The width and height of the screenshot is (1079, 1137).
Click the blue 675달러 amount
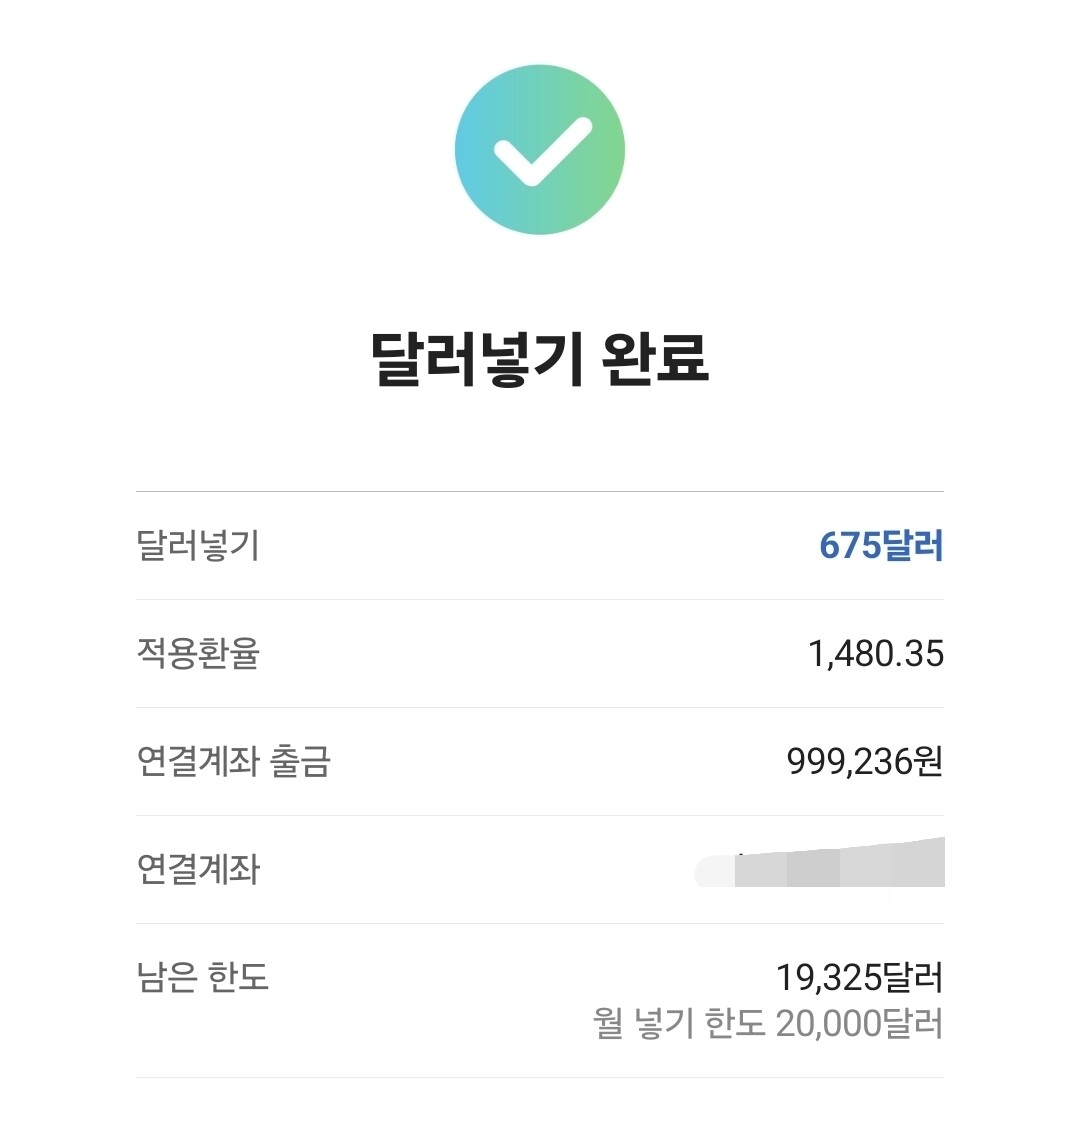coord(880,546)
